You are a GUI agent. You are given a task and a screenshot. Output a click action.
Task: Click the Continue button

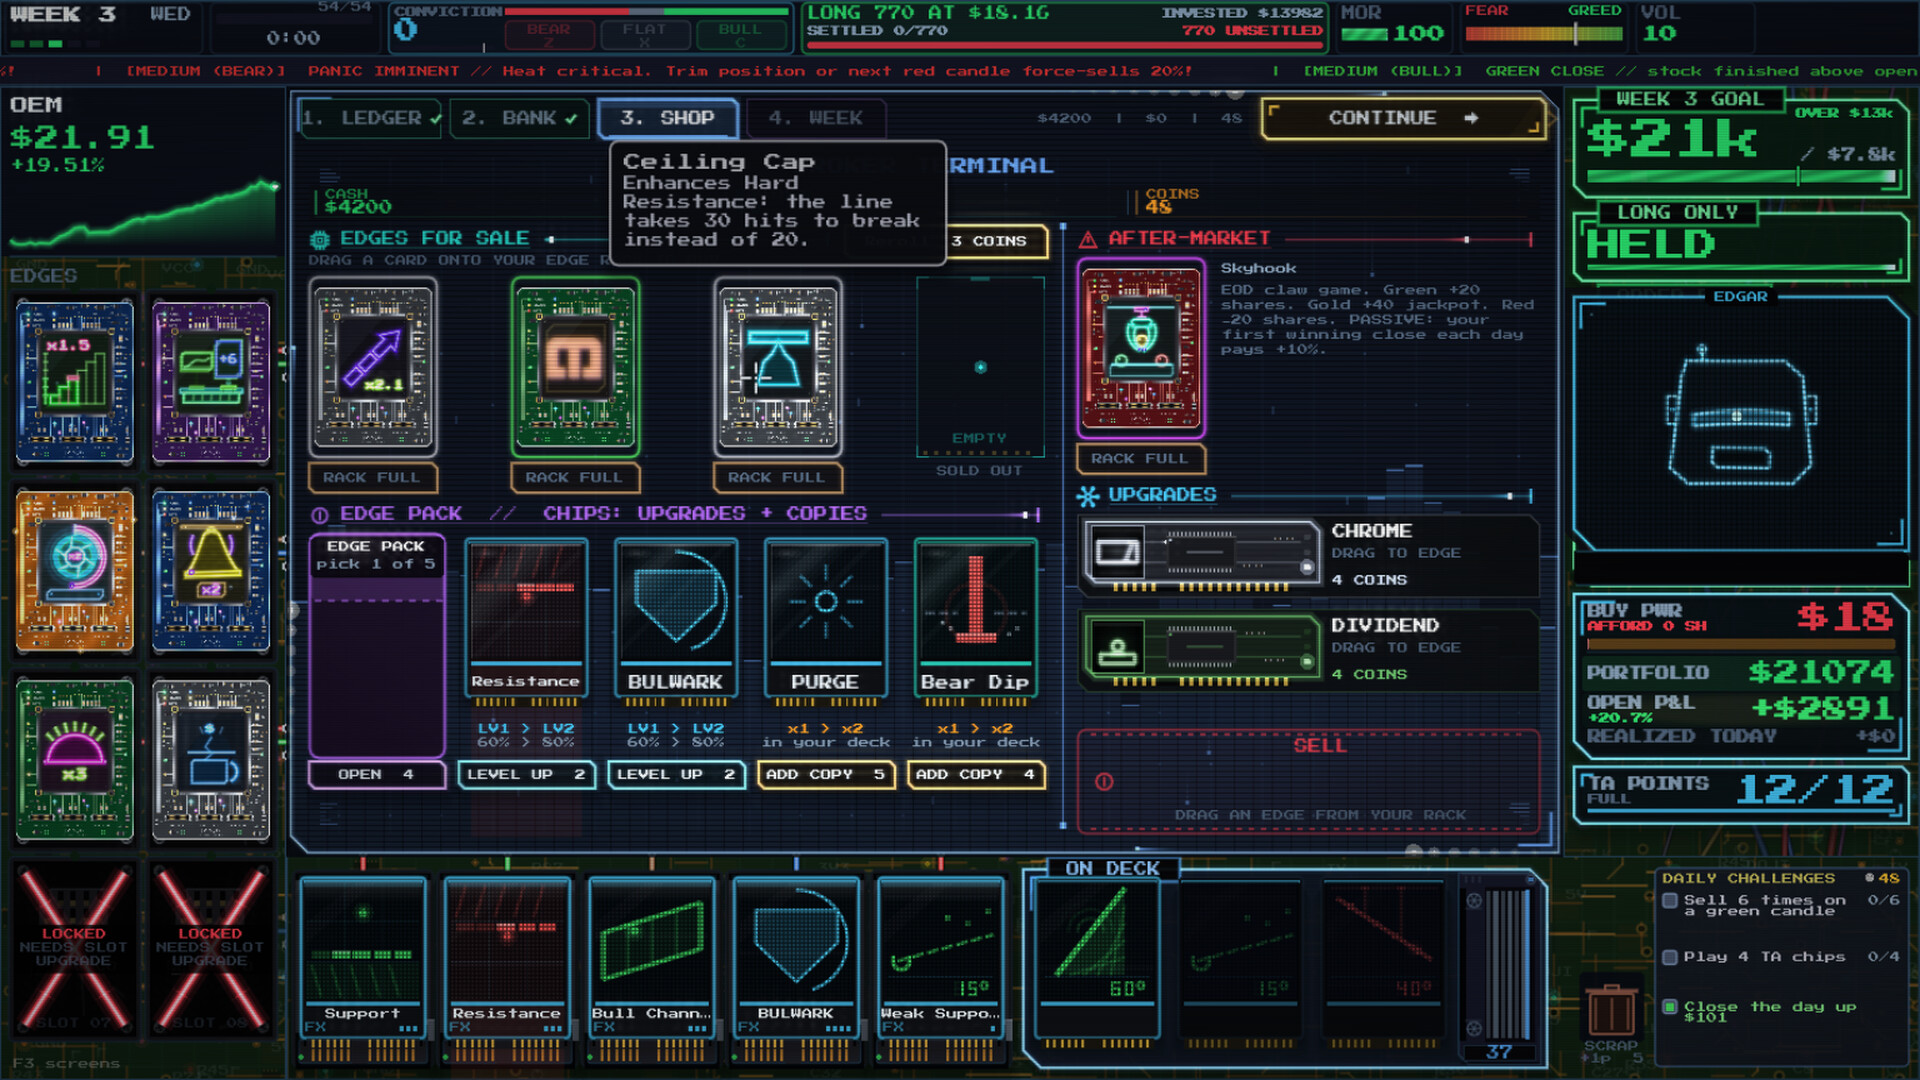click(x=1402, y=118)
